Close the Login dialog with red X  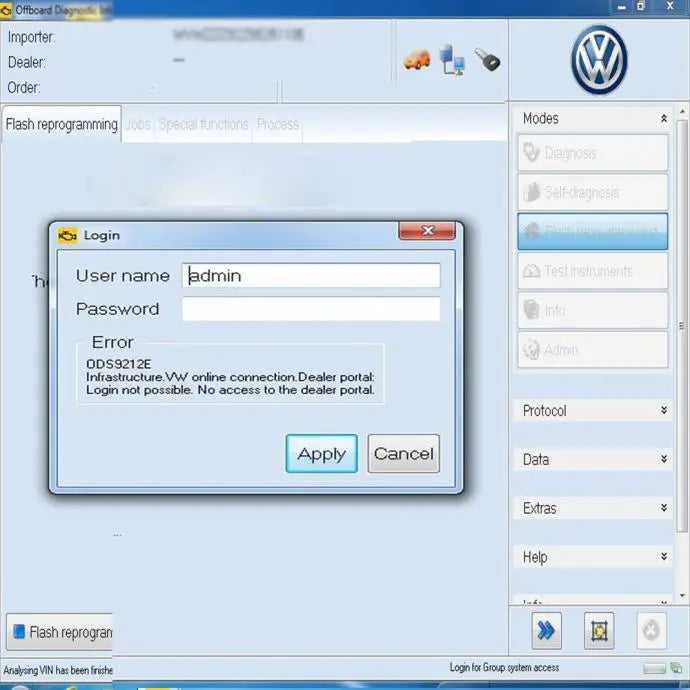coord(427,231)
